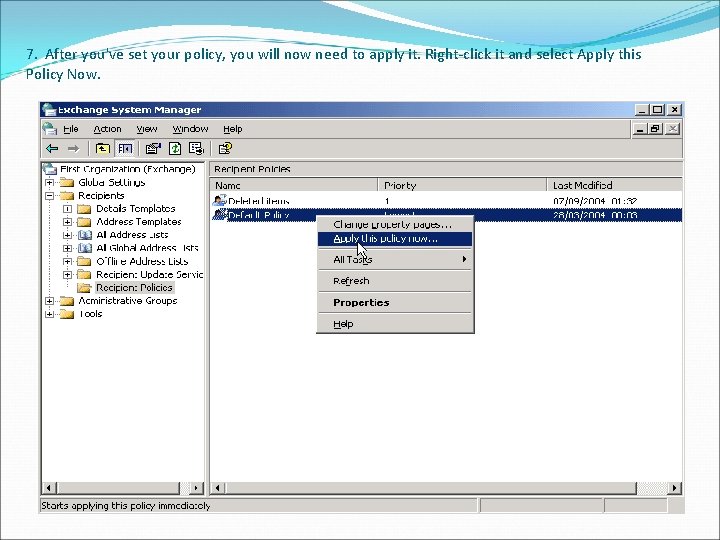Image resolution: width=720 pixels, height=540 pixels.
Task: Click the Details Templates folder icon
Action: click(x=84, y=209)
